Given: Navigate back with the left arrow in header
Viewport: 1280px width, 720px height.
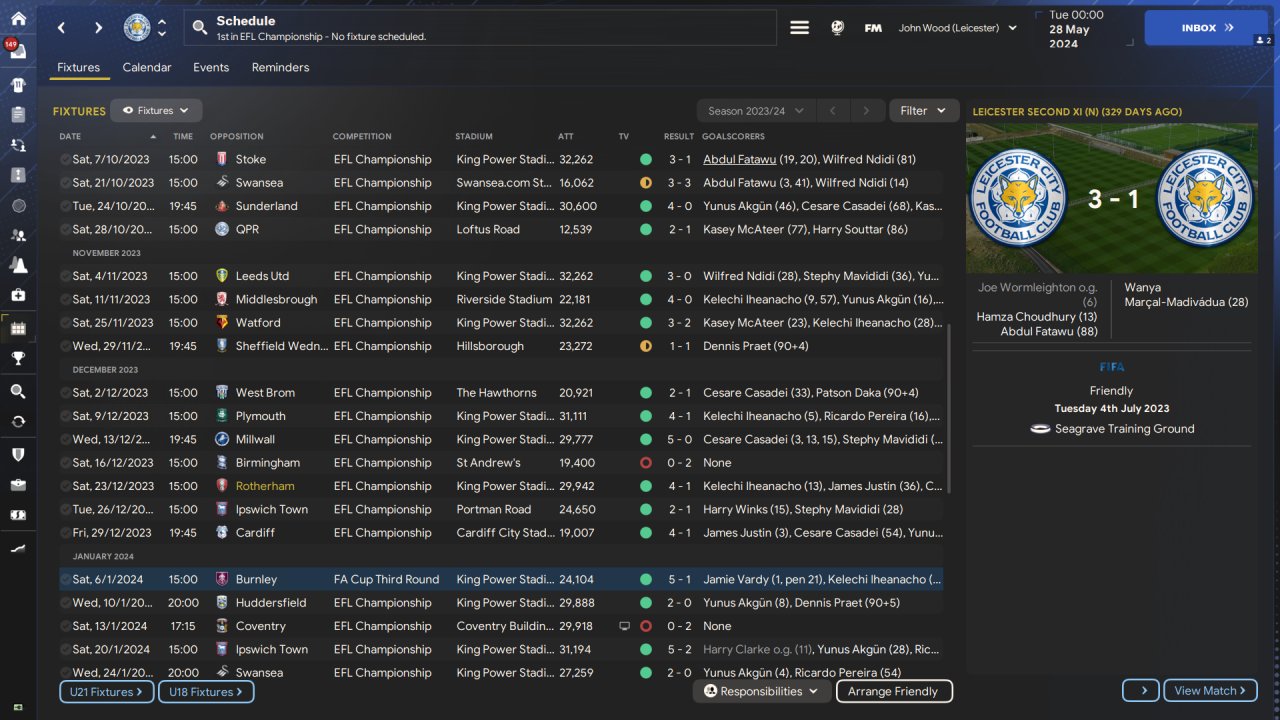Looking at the screenshot, I should 62,28.
